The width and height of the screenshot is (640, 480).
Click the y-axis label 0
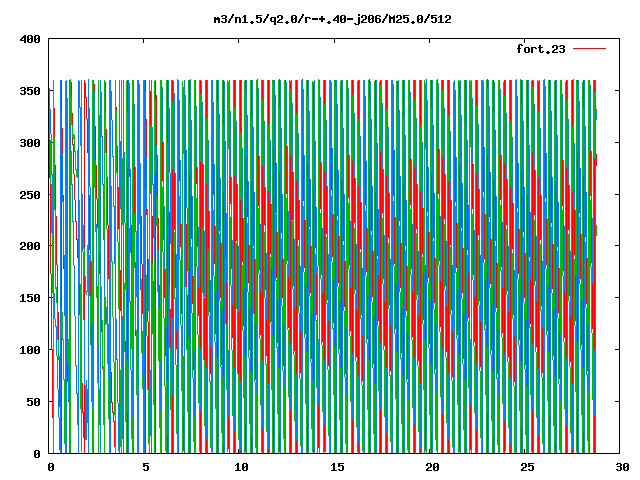(37, 454)
